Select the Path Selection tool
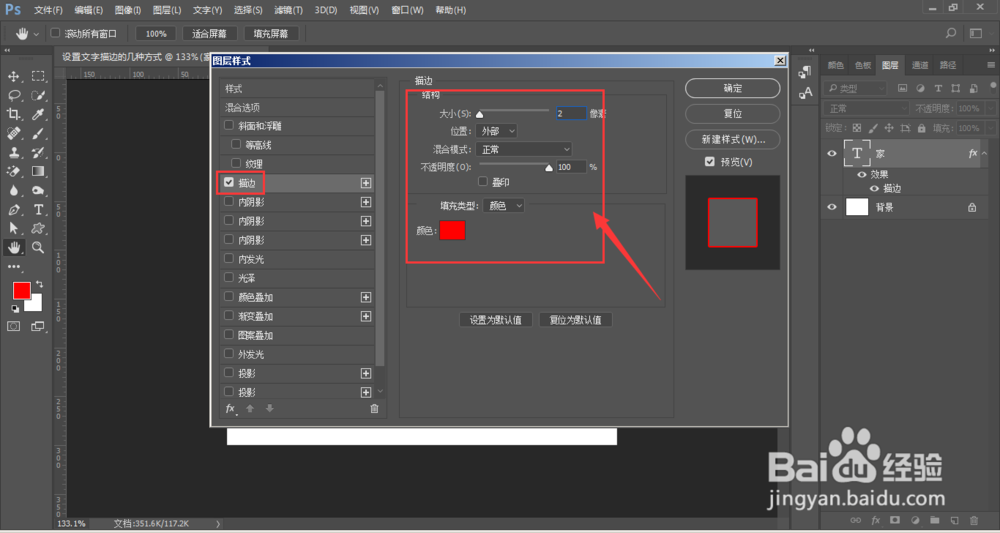1000x533 pixels. (13, 228)
